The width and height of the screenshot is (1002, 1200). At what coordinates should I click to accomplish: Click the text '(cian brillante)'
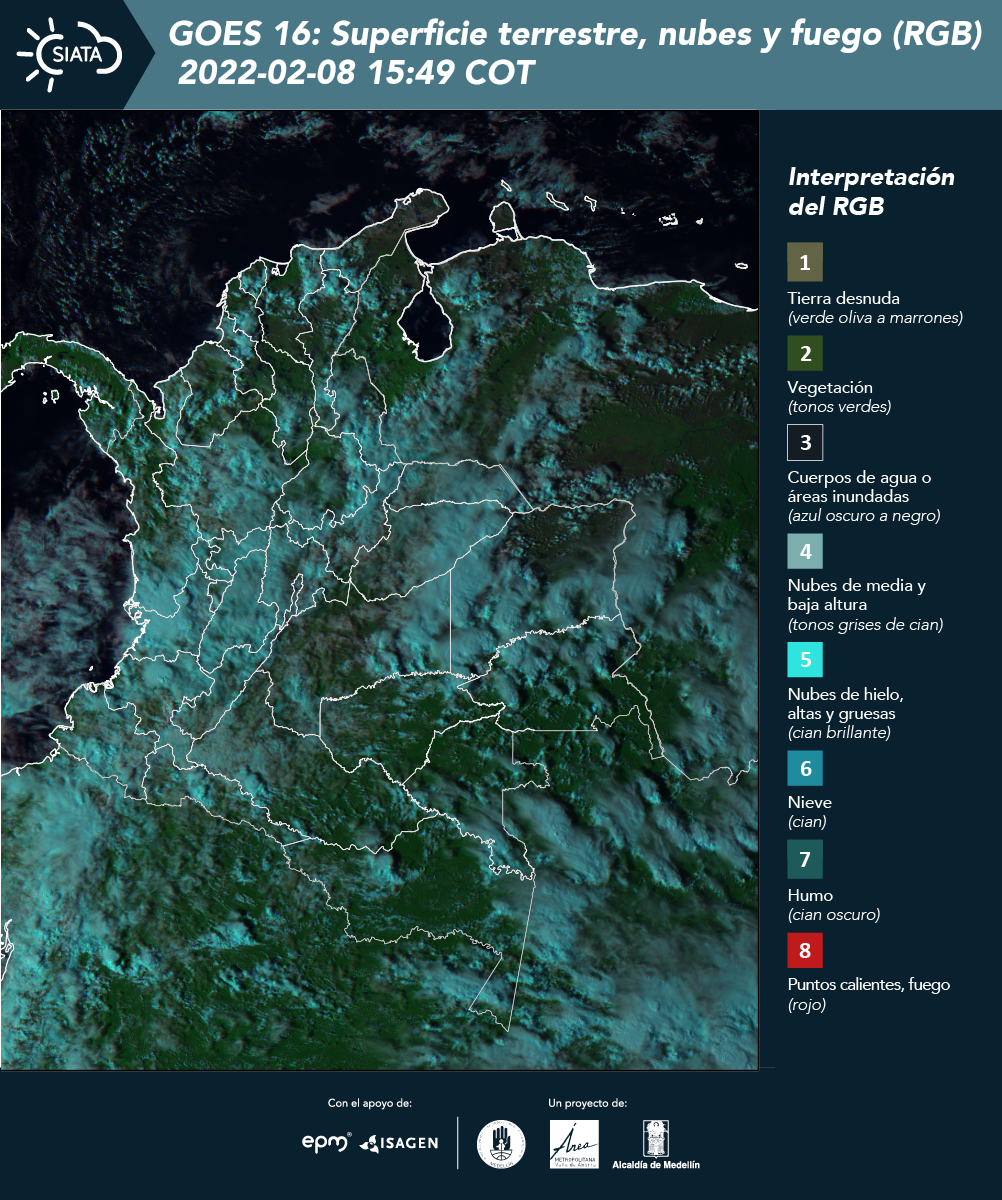[839, 733]
